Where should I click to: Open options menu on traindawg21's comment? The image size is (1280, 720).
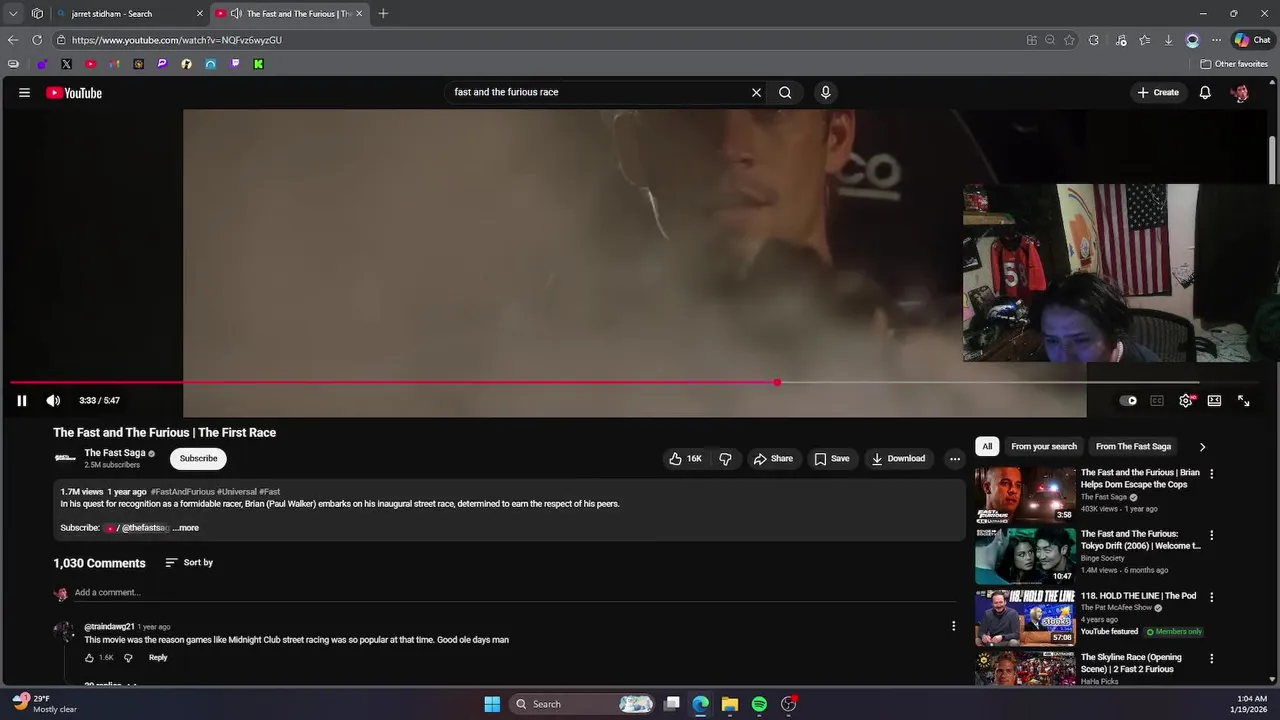tap(953, 626)
